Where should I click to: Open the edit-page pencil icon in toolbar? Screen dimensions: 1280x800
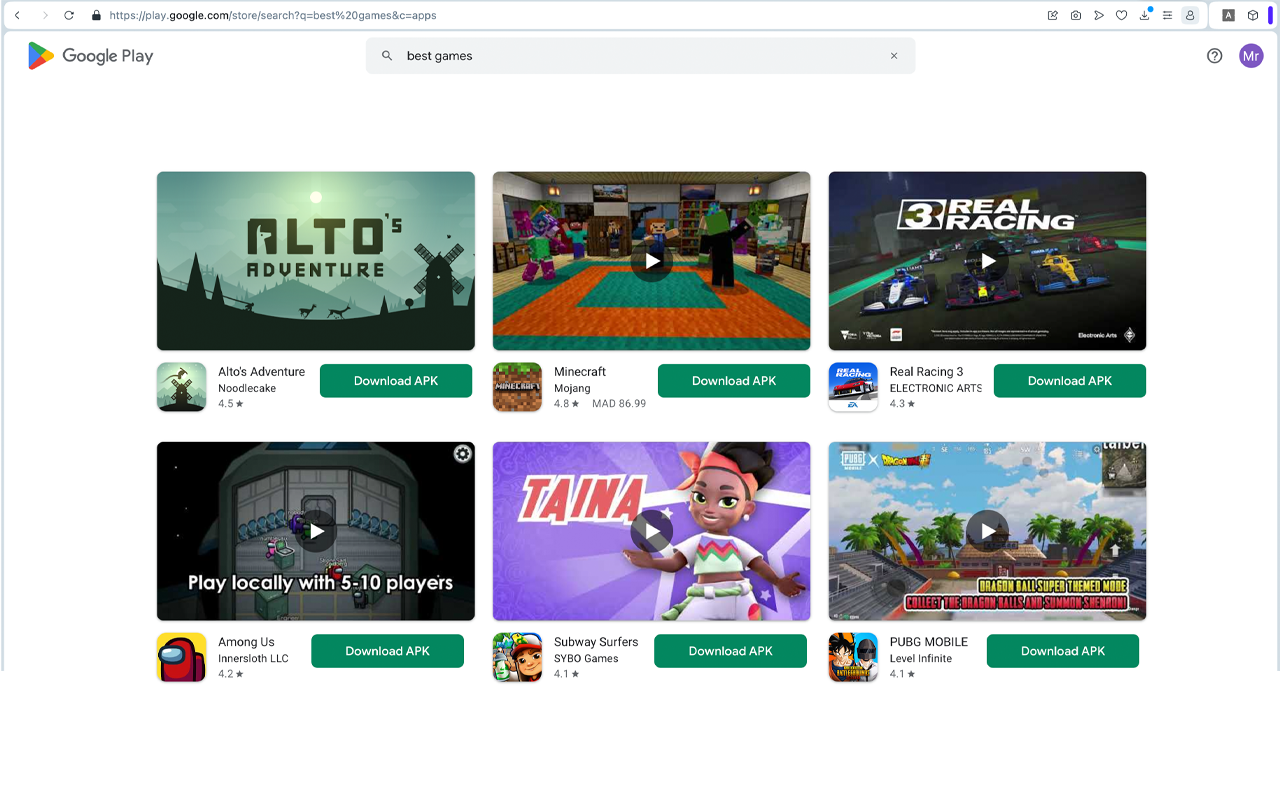[1053, 15]
